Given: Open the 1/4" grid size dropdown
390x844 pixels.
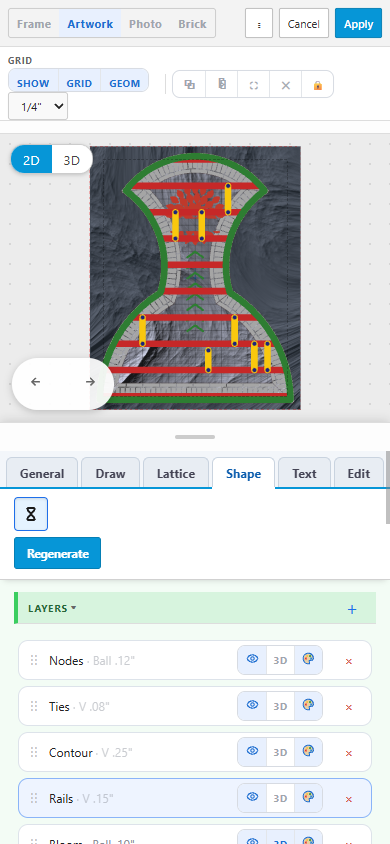Looking at the screenshot, I should (38, 106).
